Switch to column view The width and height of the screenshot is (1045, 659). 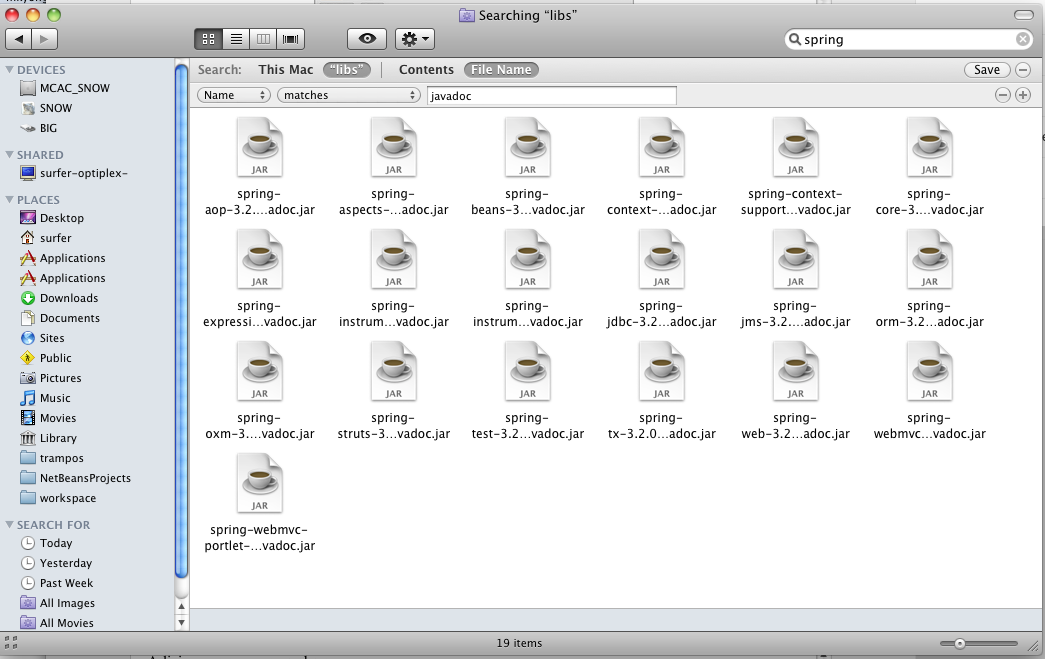tap(263, 39)
